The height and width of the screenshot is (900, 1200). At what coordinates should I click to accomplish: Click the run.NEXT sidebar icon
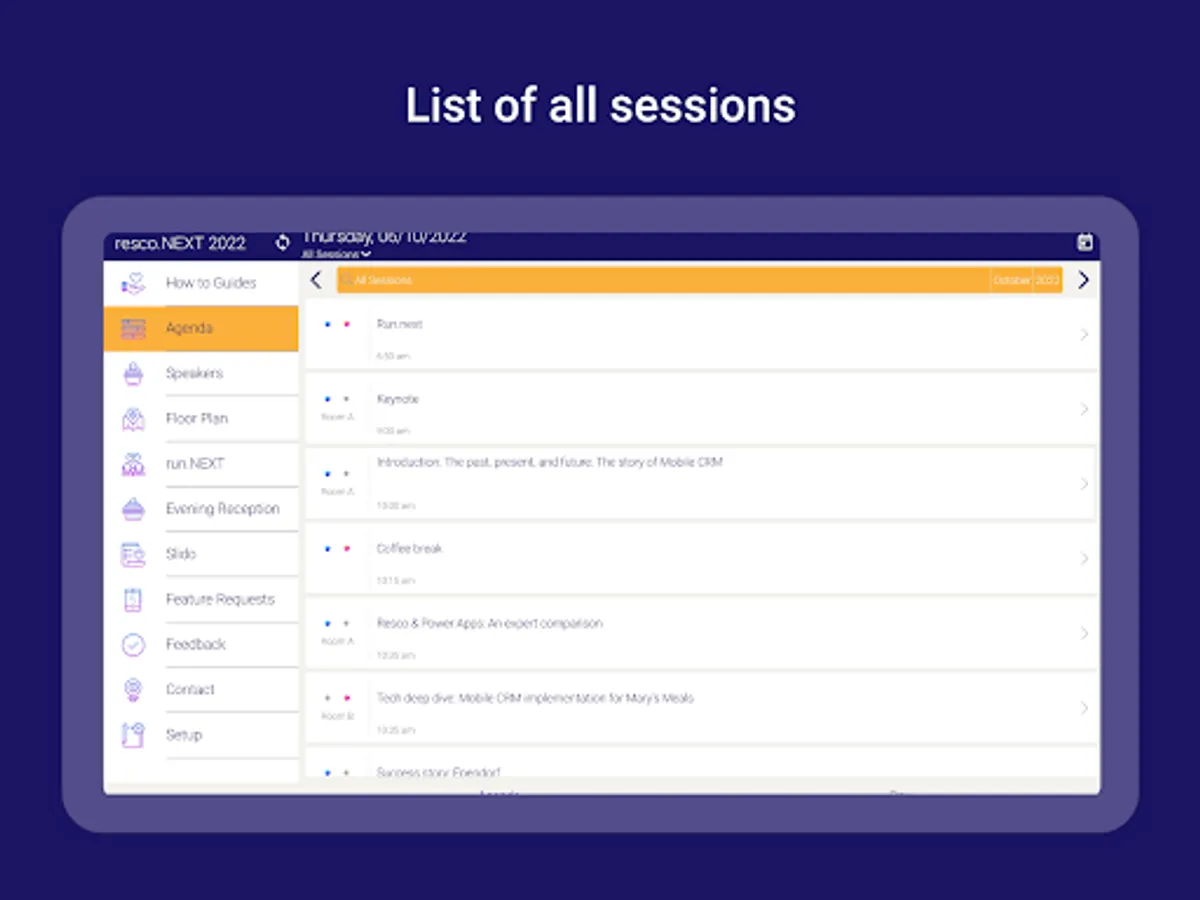click(133, 464)
